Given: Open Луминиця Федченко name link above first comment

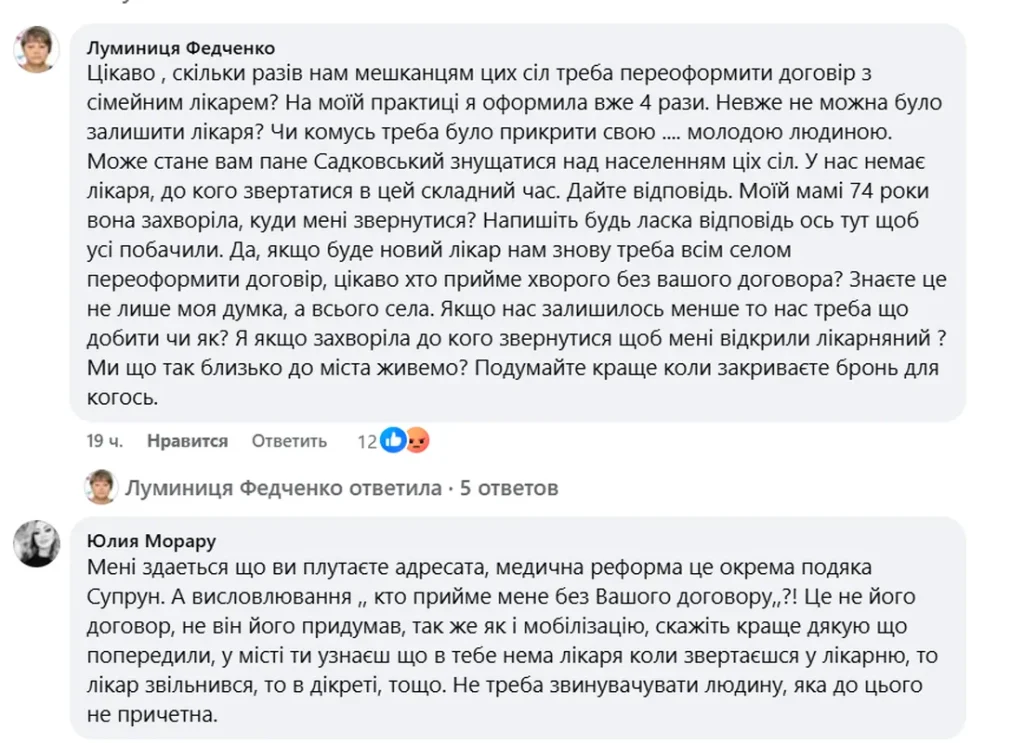Looking at the screenshot, I should 180,48.
